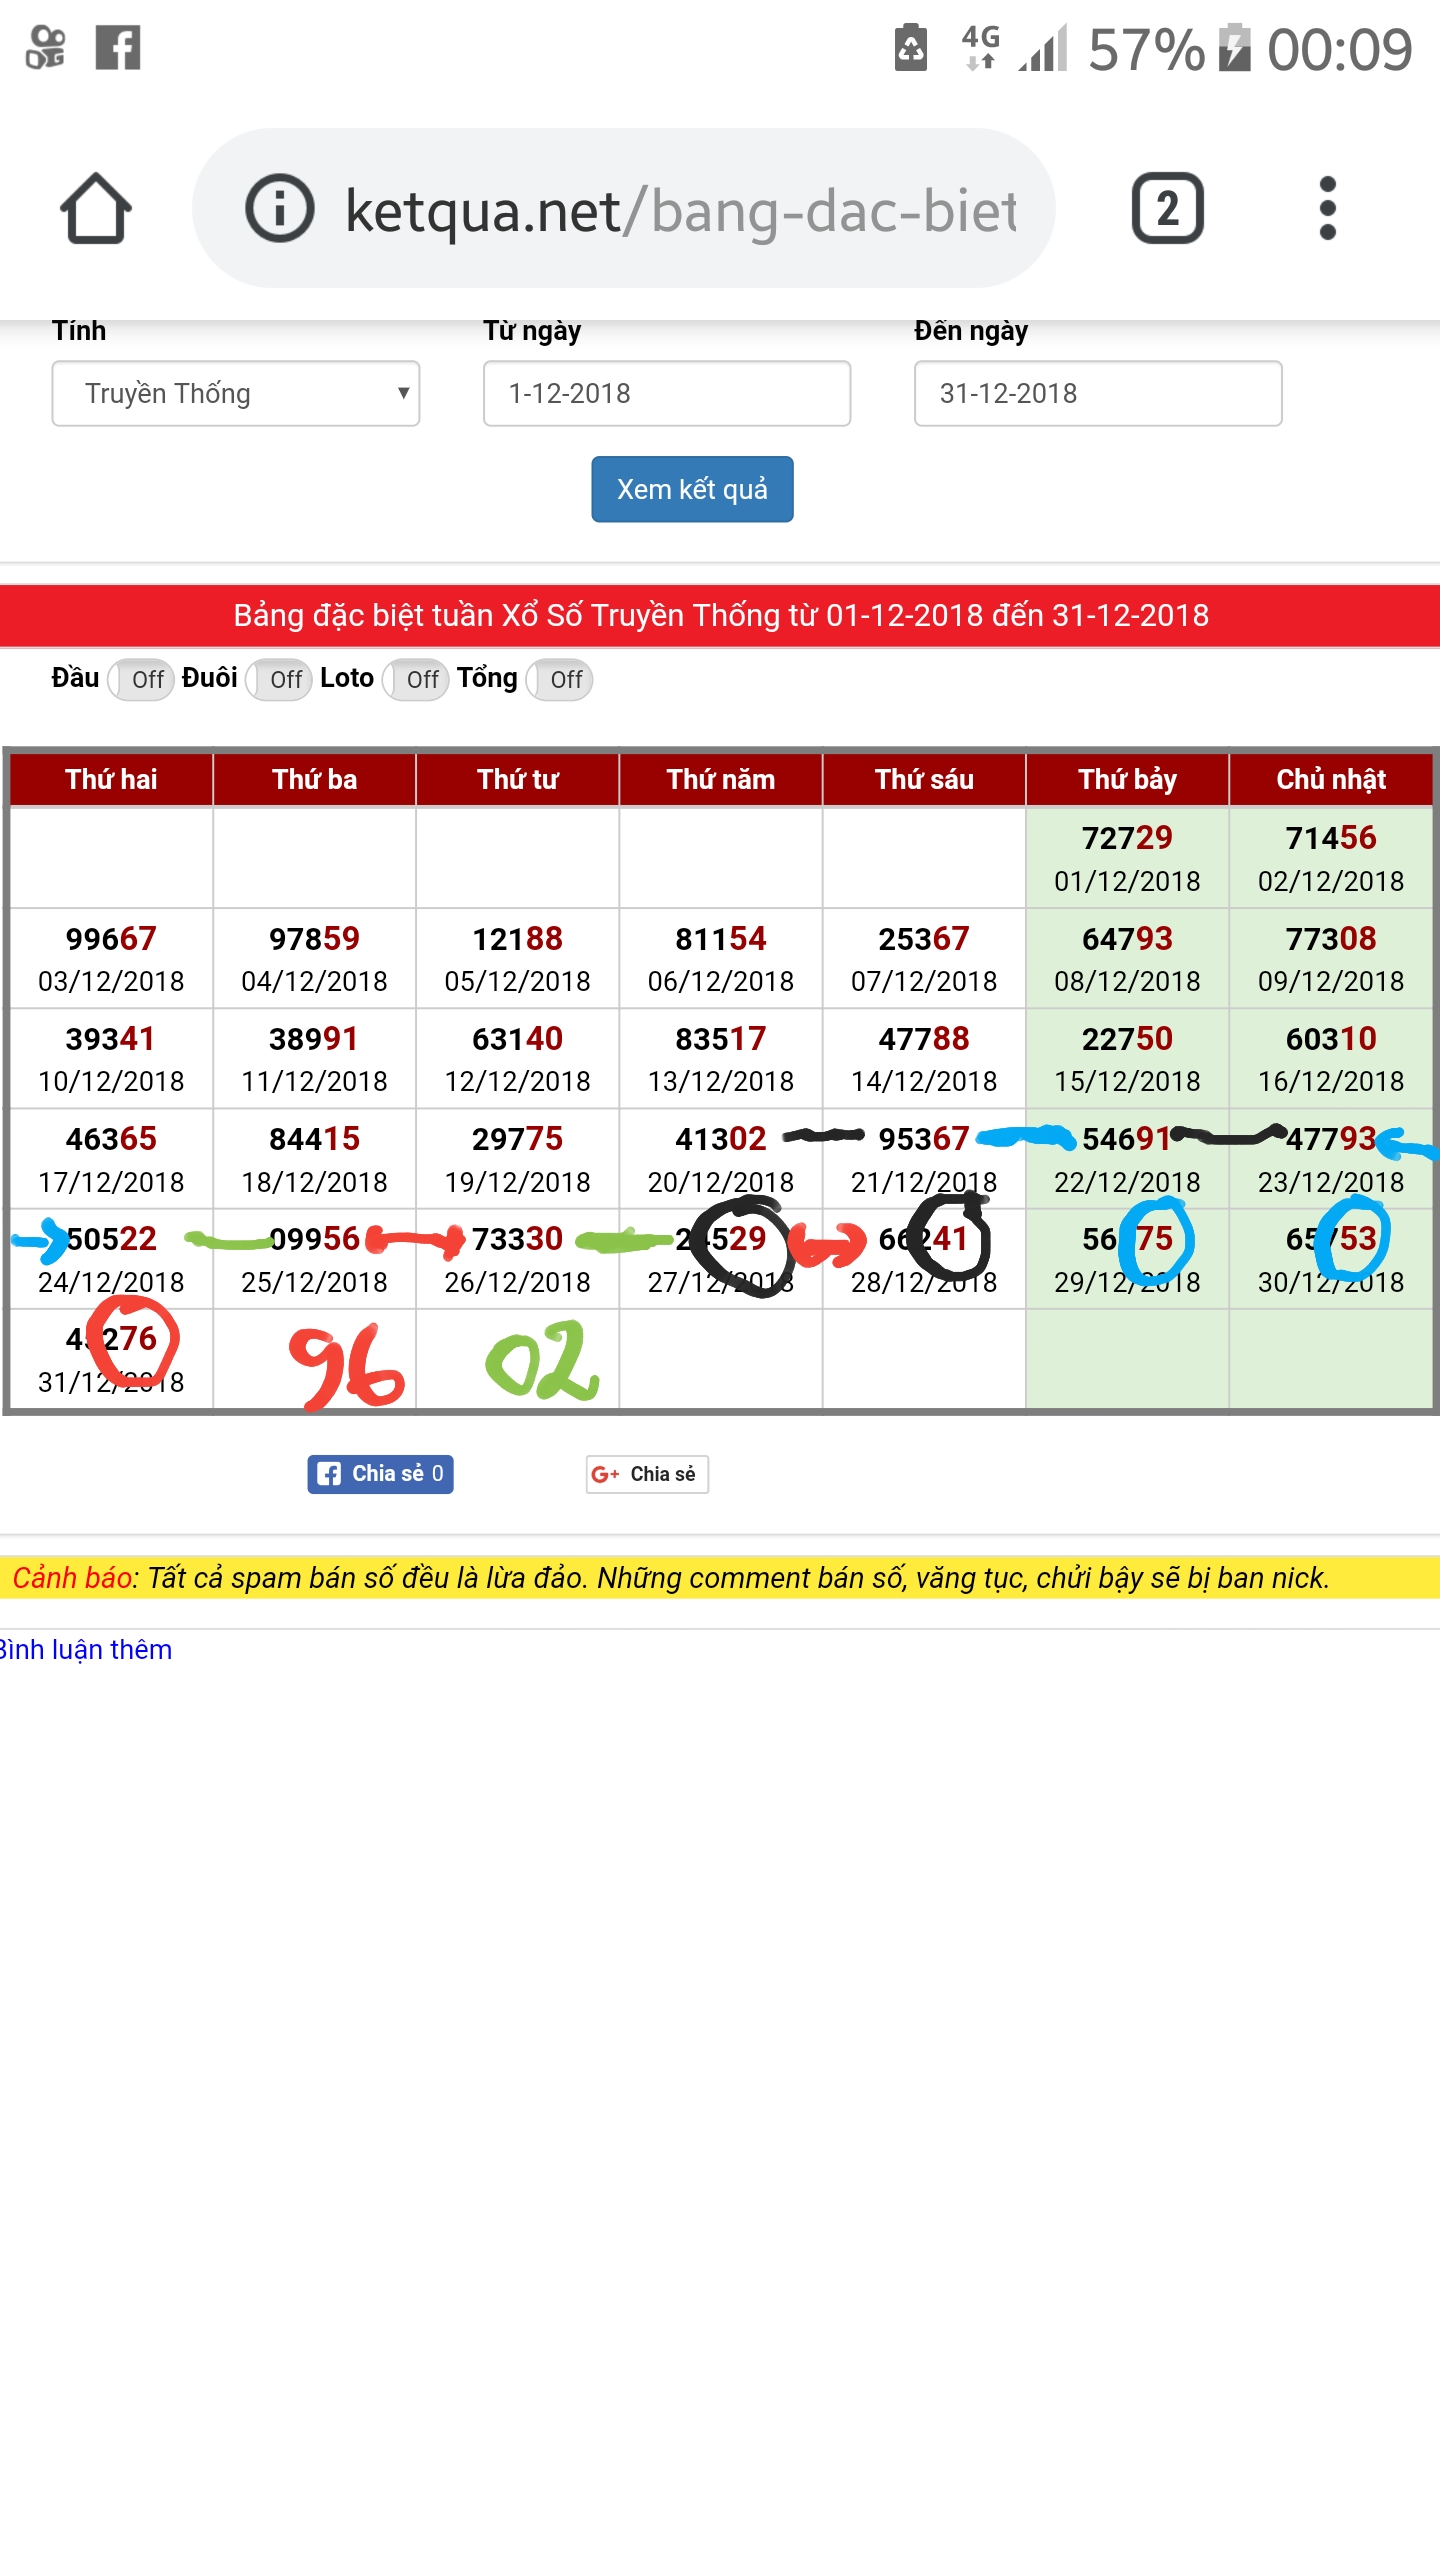
Task: Enable the Loto toggle
Action: 416,680
